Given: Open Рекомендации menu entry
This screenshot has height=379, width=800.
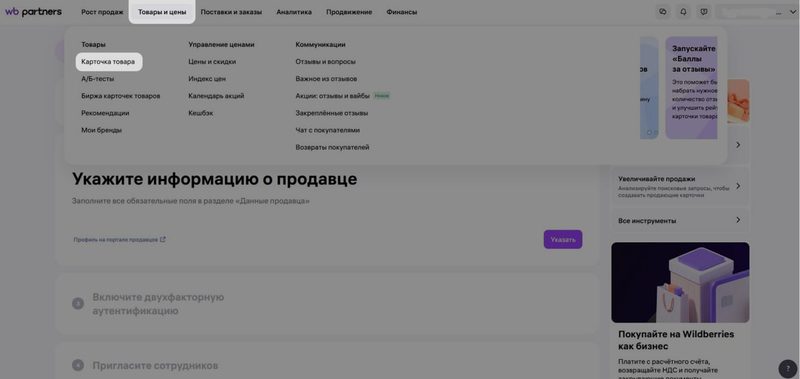Looking at the screenshot, I should pos(105,113).
